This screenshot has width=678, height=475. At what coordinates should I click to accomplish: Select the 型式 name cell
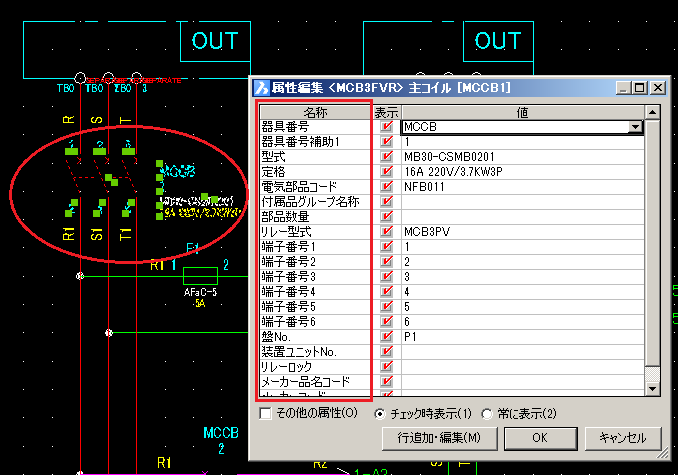pos(315,156)
